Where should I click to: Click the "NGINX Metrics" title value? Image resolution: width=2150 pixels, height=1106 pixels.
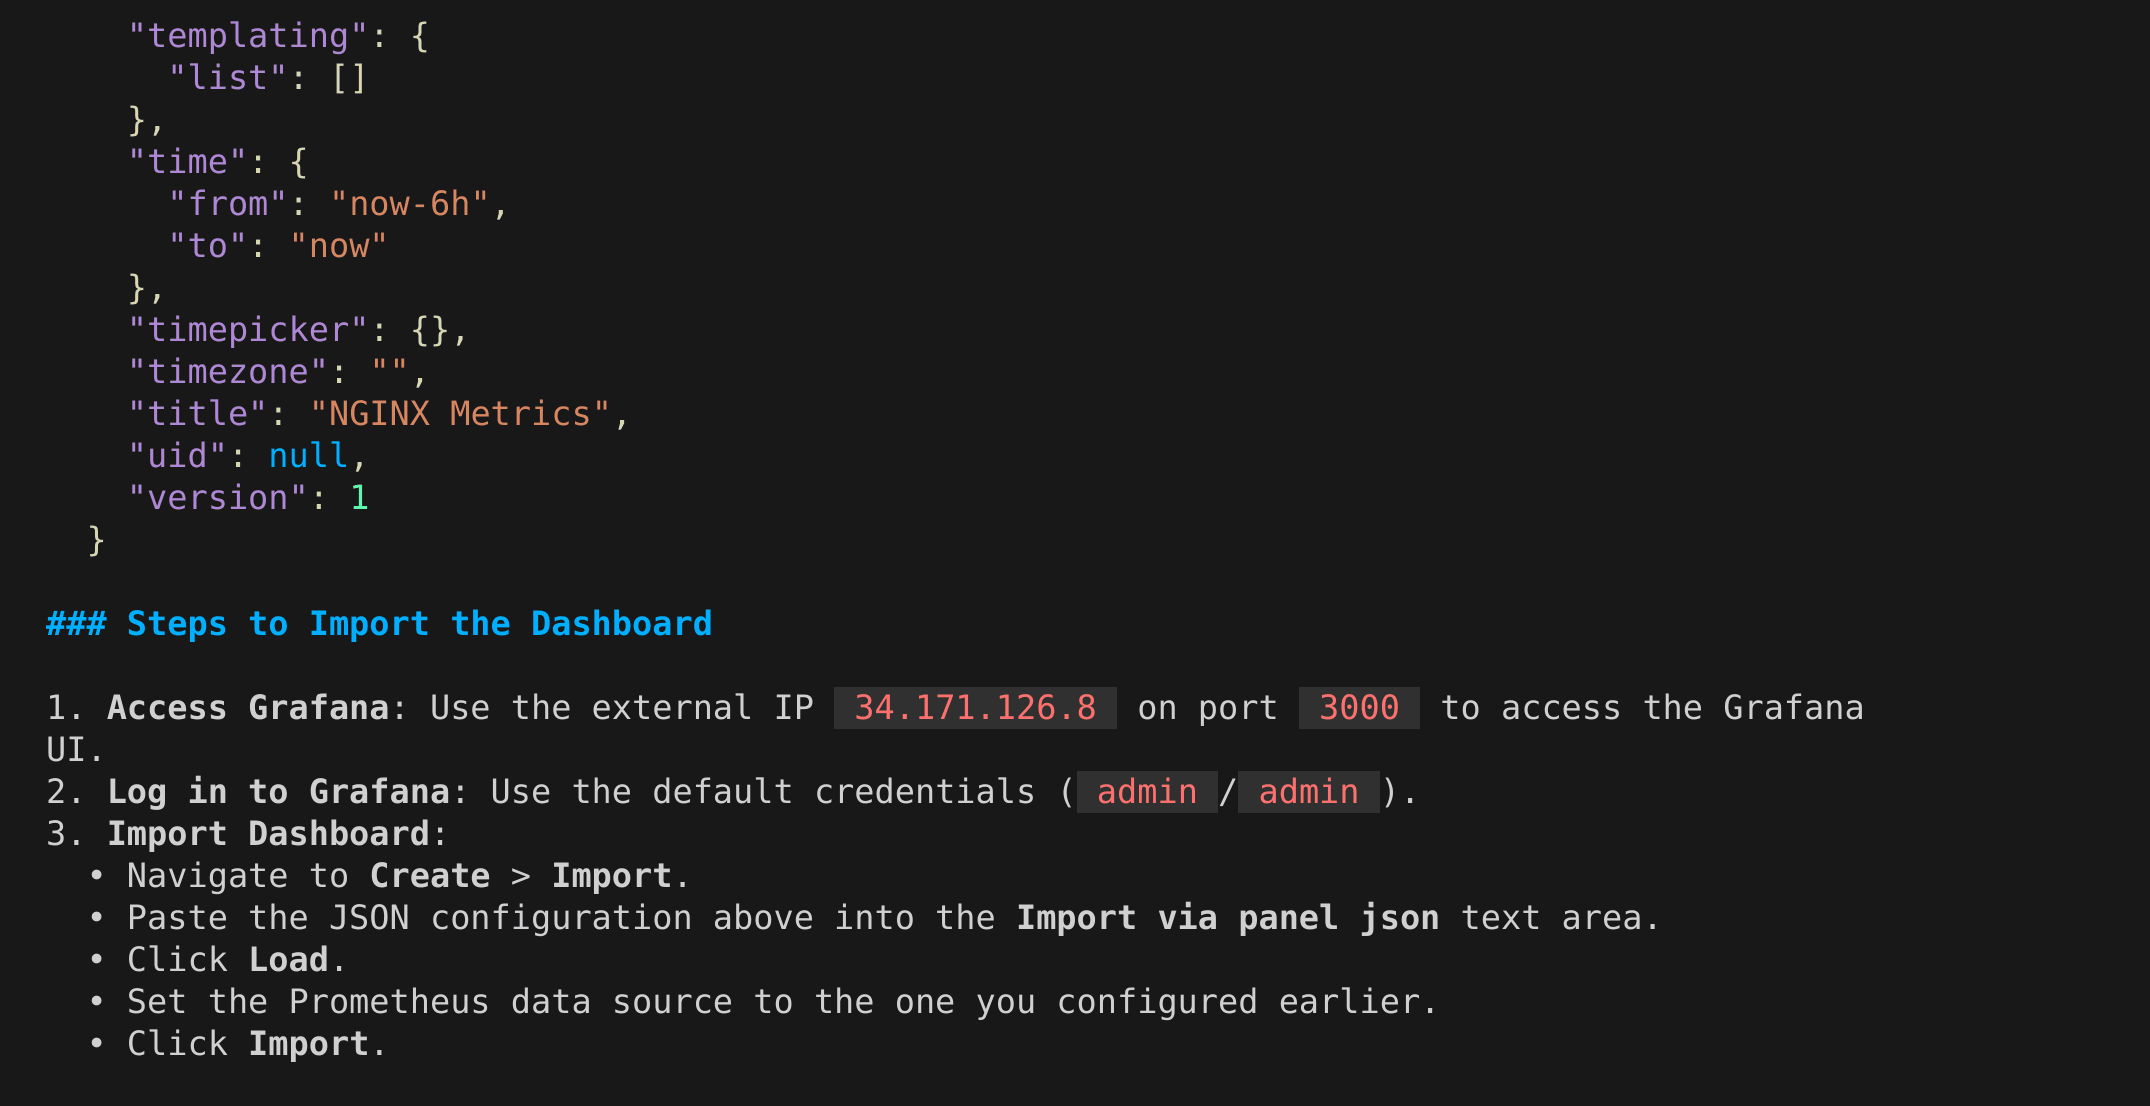point(460,414)
